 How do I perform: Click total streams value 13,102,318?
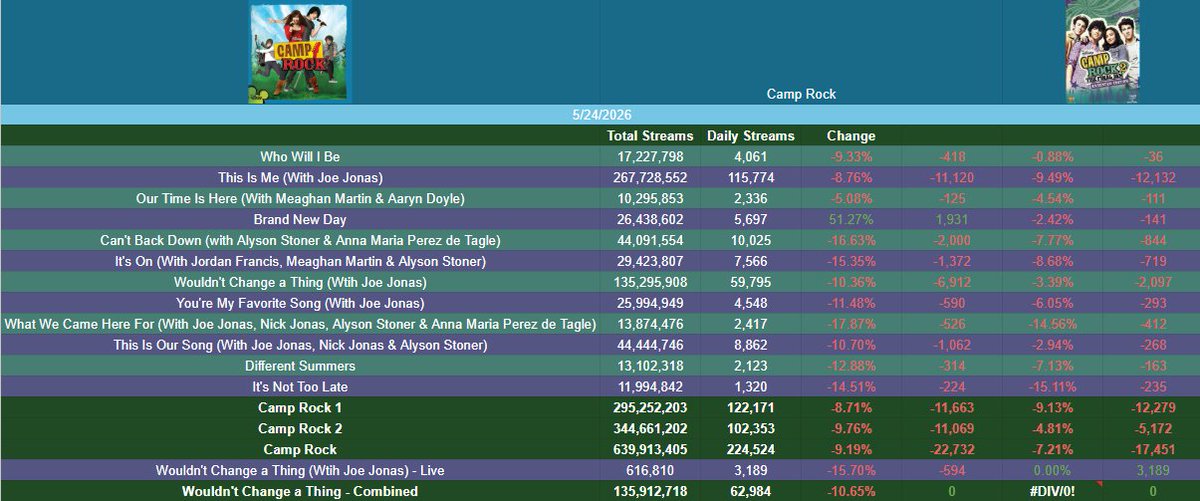(650, 366)
